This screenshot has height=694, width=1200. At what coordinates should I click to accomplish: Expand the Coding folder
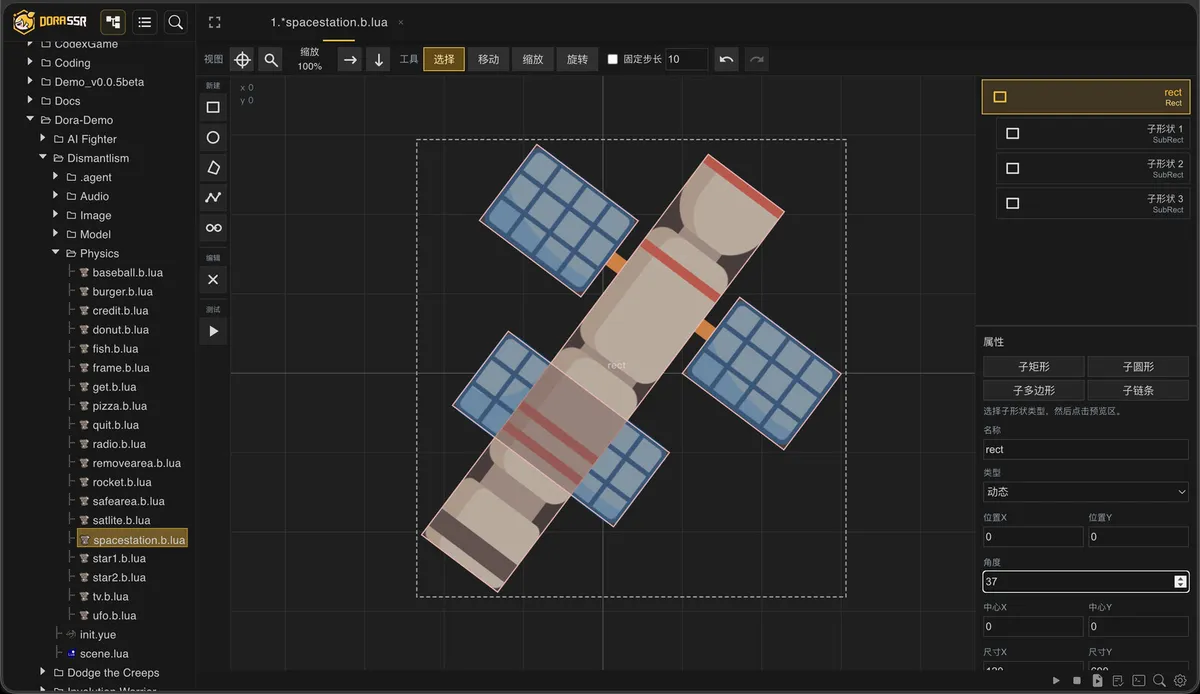[x=30, y=63]
